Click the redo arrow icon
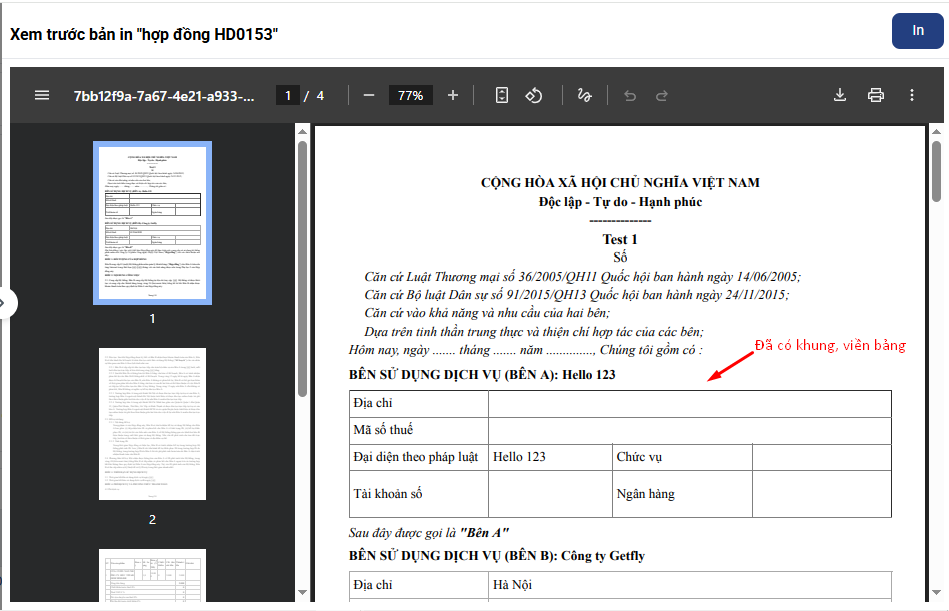Viewport: 949px width, 611px height. [x=662, y=96]
